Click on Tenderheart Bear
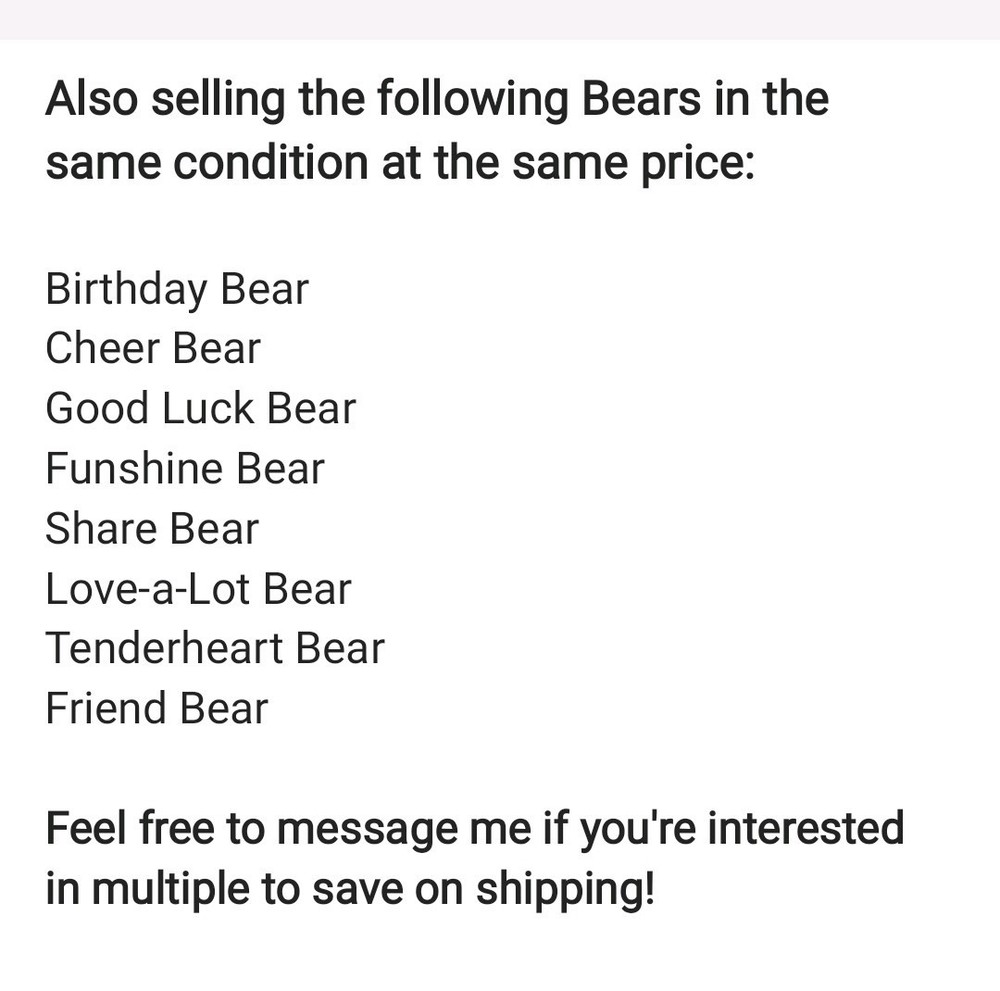The image size is (1000, 991). (x=215, y=649)
